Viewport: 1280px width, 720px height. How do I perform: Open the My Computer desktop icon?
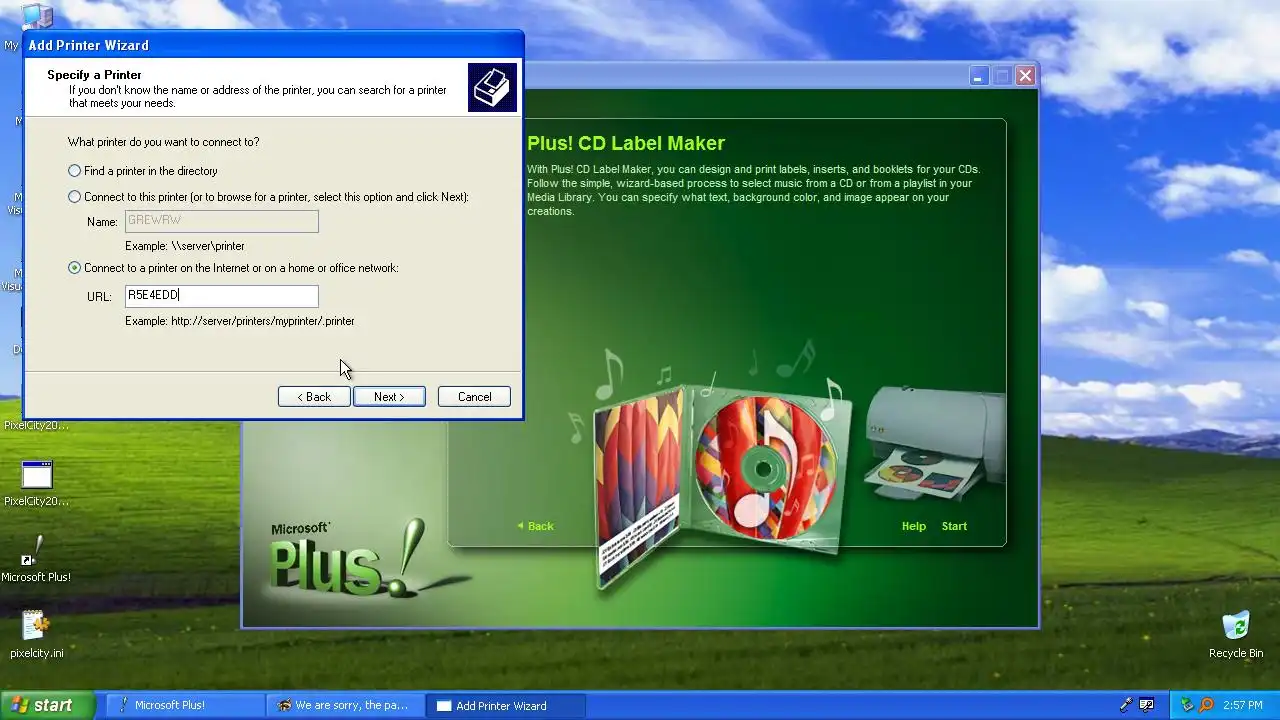[x=36, y=18]
